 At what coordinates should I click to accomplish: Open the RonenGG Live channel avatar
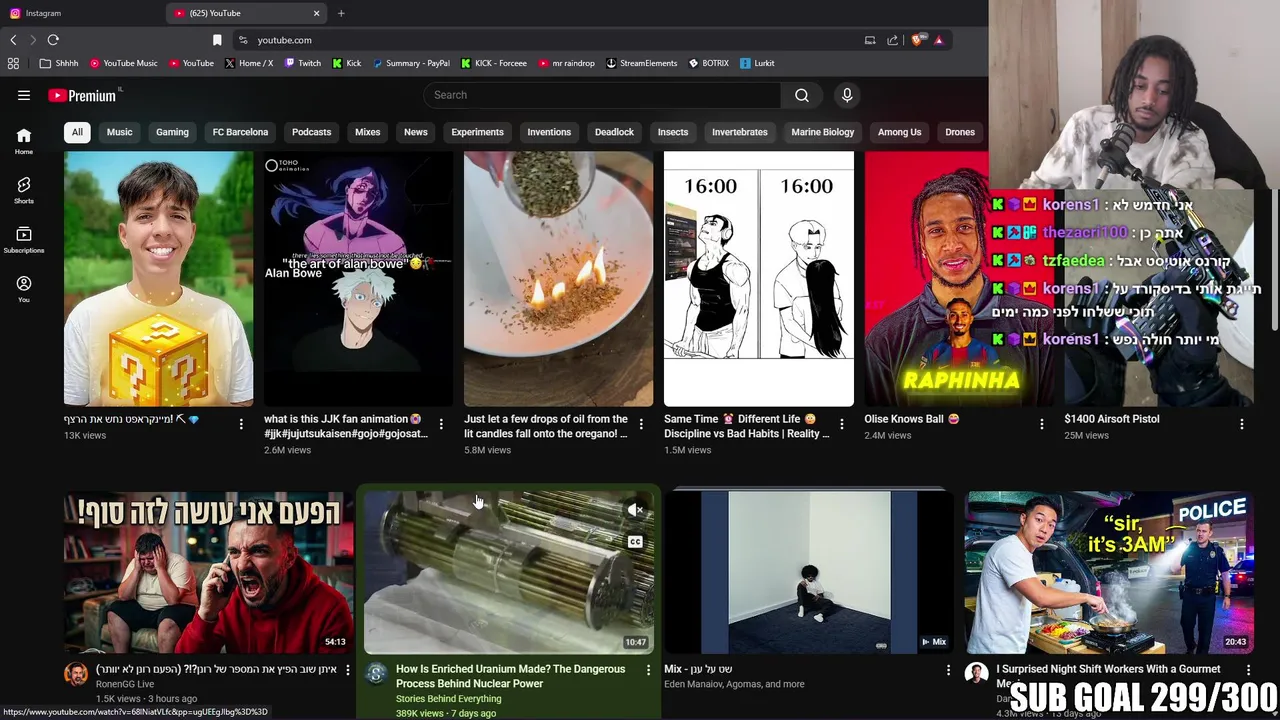[76, 674]
